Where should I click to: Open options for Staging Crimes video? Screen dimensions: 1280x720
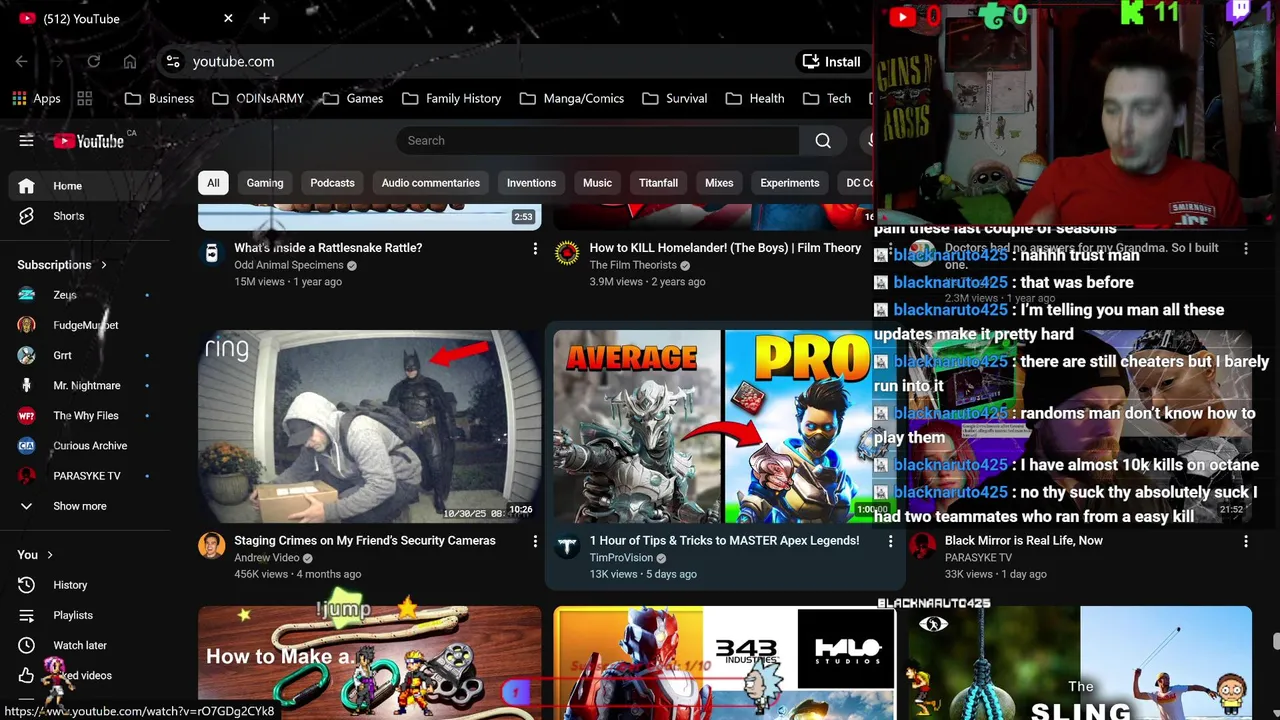(535, 541)
